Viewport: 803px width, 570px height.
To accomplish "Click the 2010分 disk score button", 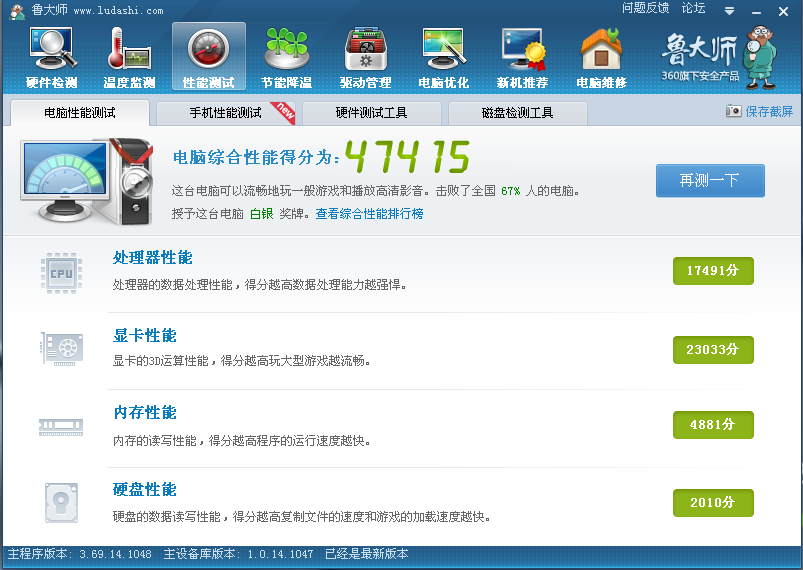I will point(713,502).
